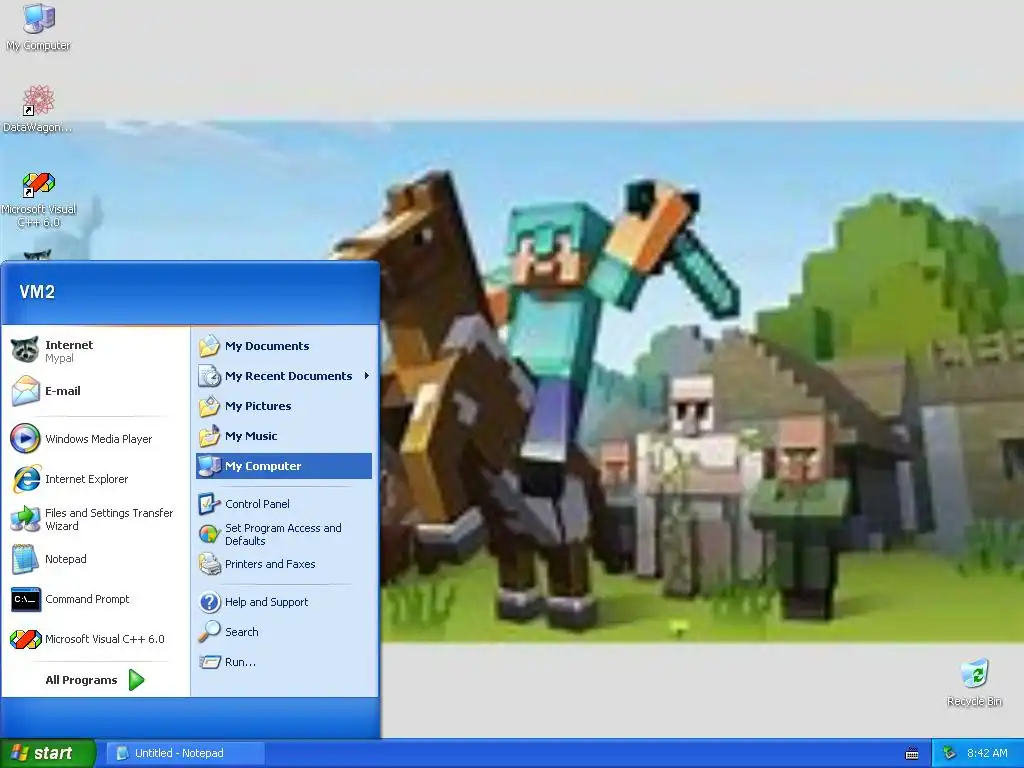1024x768 pixels.
Task: Click Files and Settings Transfer Wizard label
Action: 109,519
